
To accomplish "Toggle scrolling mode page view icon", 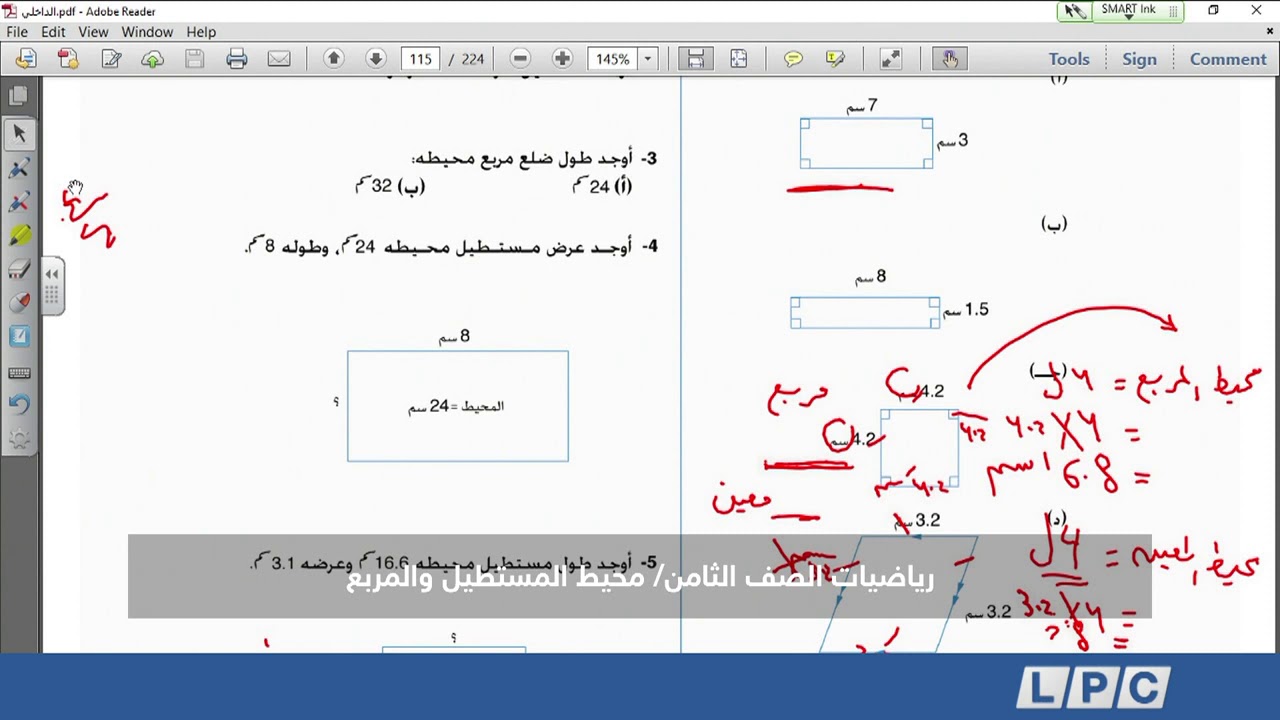I will coord(696,59).
